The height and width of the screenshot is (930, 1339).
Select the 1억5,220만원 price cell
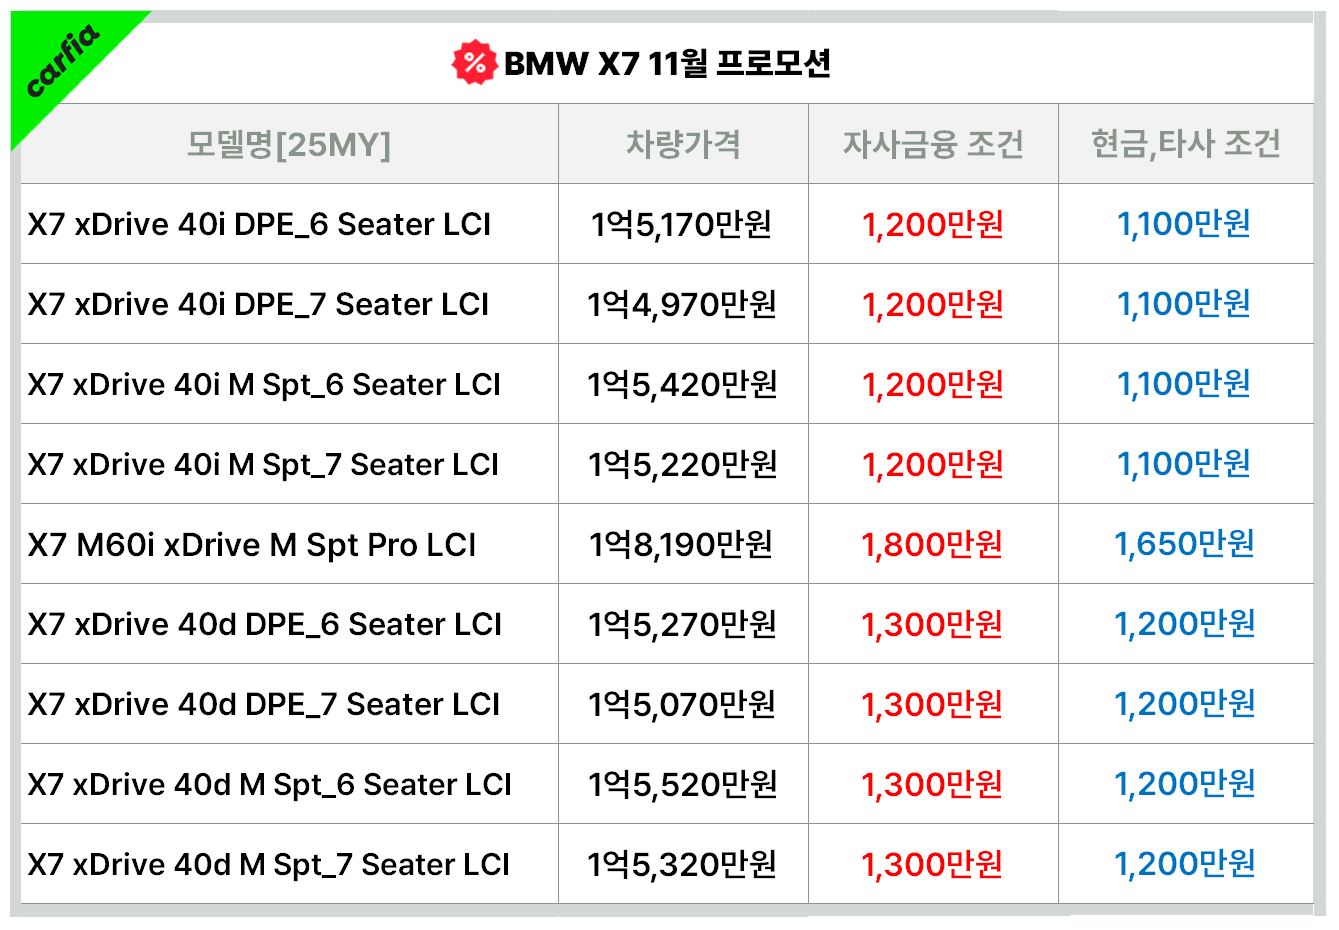(682, 465)
